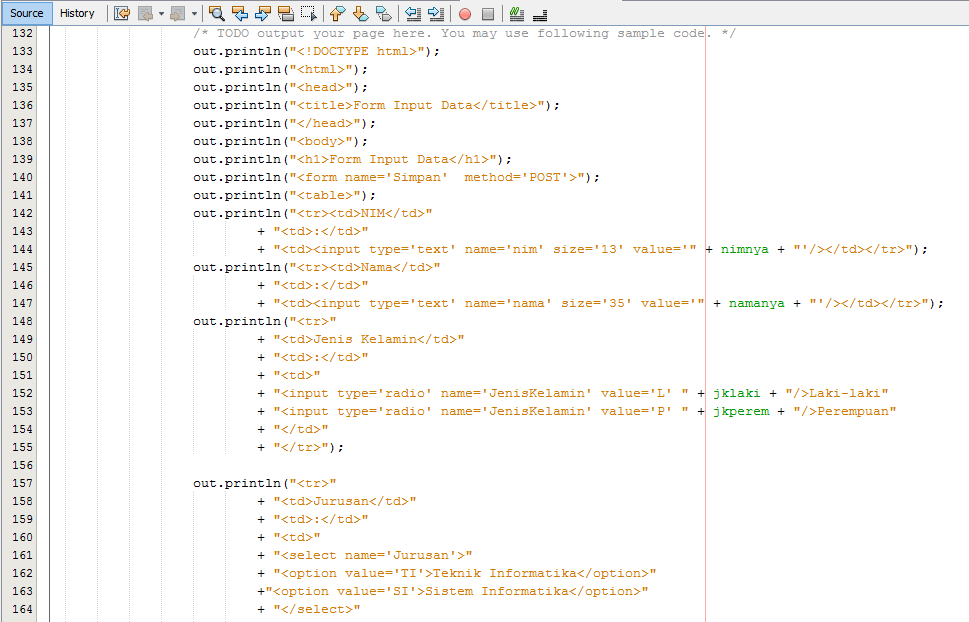Toggle Highlight Search

[x=286, y=14]
